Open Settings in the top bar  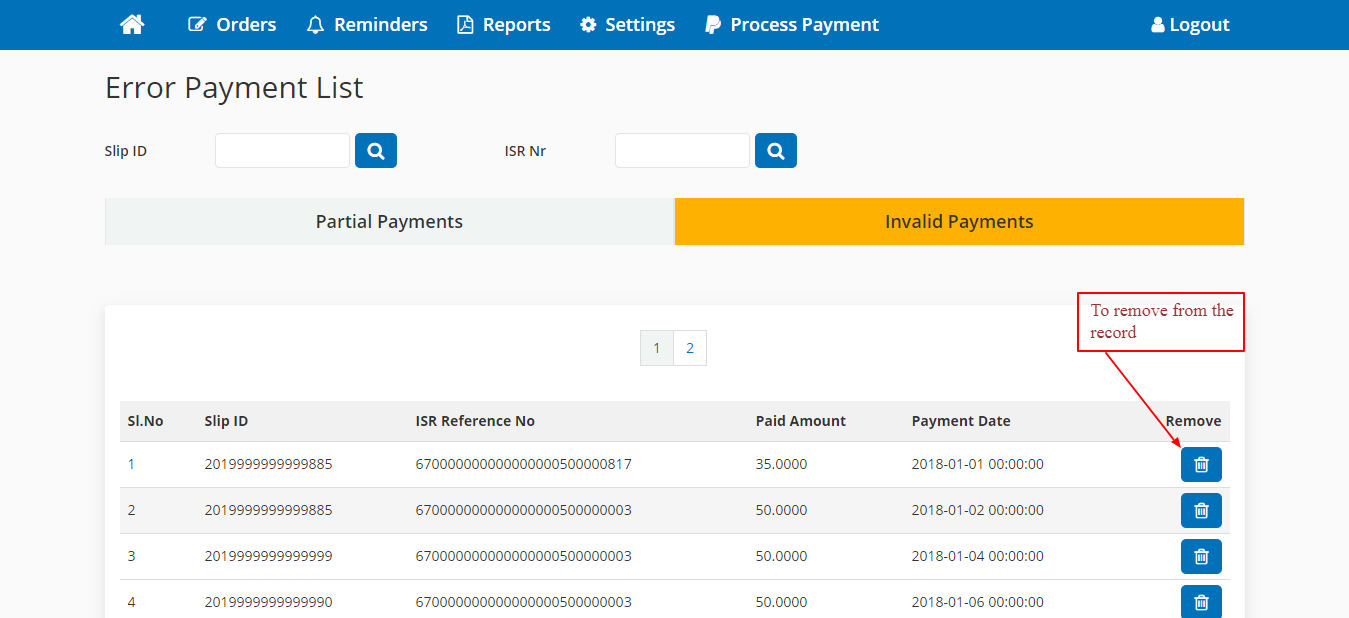tap(627, 25)
